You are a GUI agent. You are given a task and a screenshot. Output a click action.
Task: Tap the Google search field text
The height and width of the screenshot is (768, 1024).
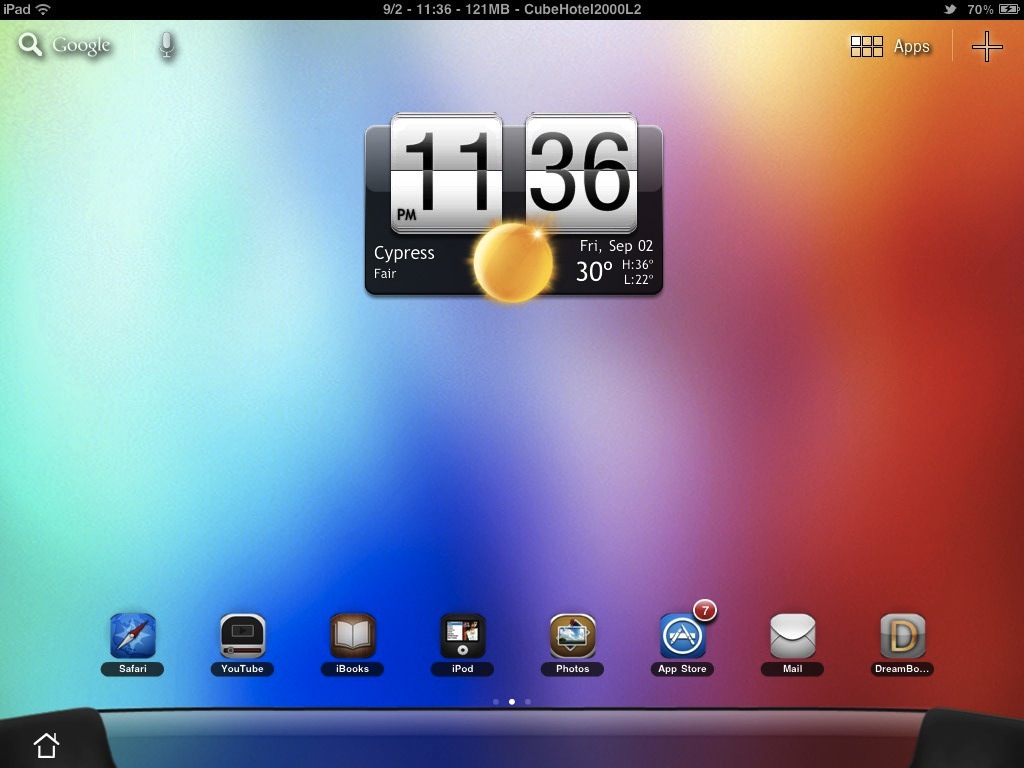click(x=82, y=46)
